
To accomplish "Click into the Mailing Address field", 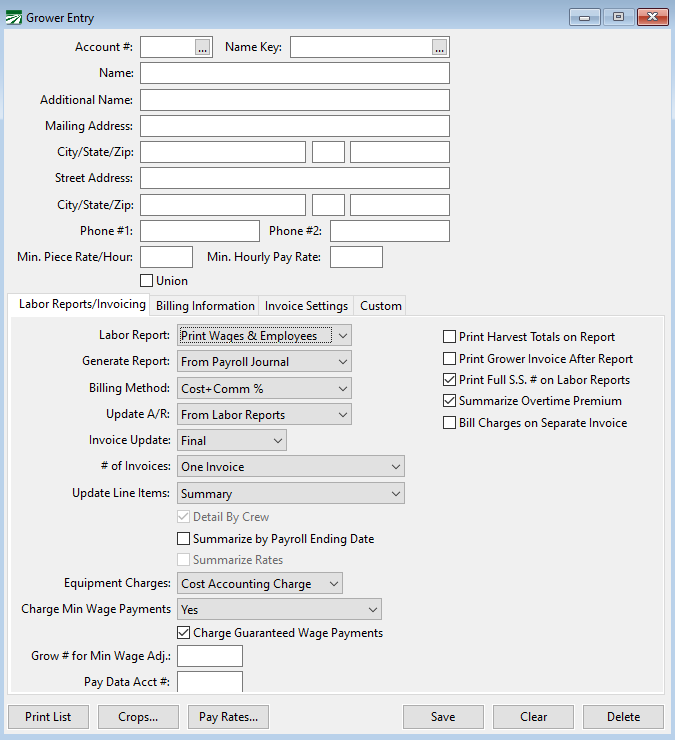I will tap(294, 126).
